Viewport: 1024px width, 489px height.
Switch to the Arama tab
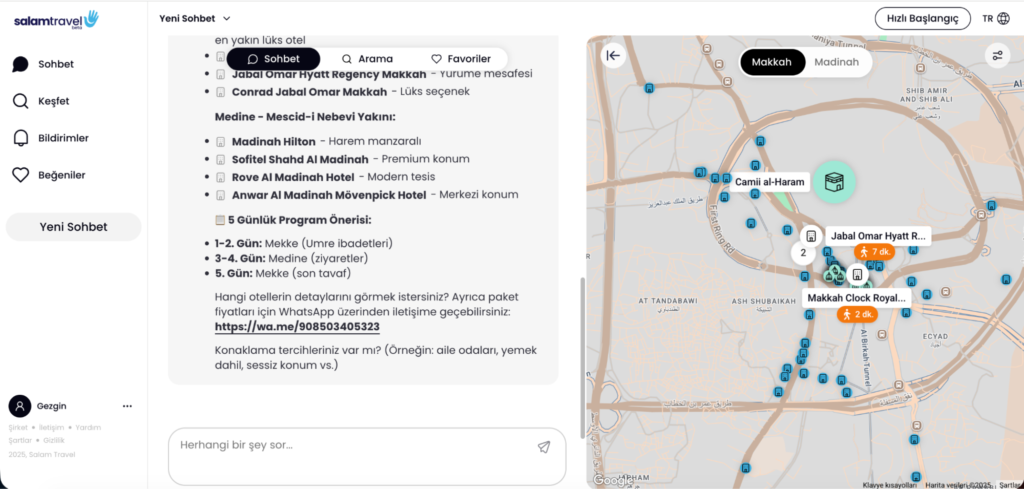click(x=367, y=59)
